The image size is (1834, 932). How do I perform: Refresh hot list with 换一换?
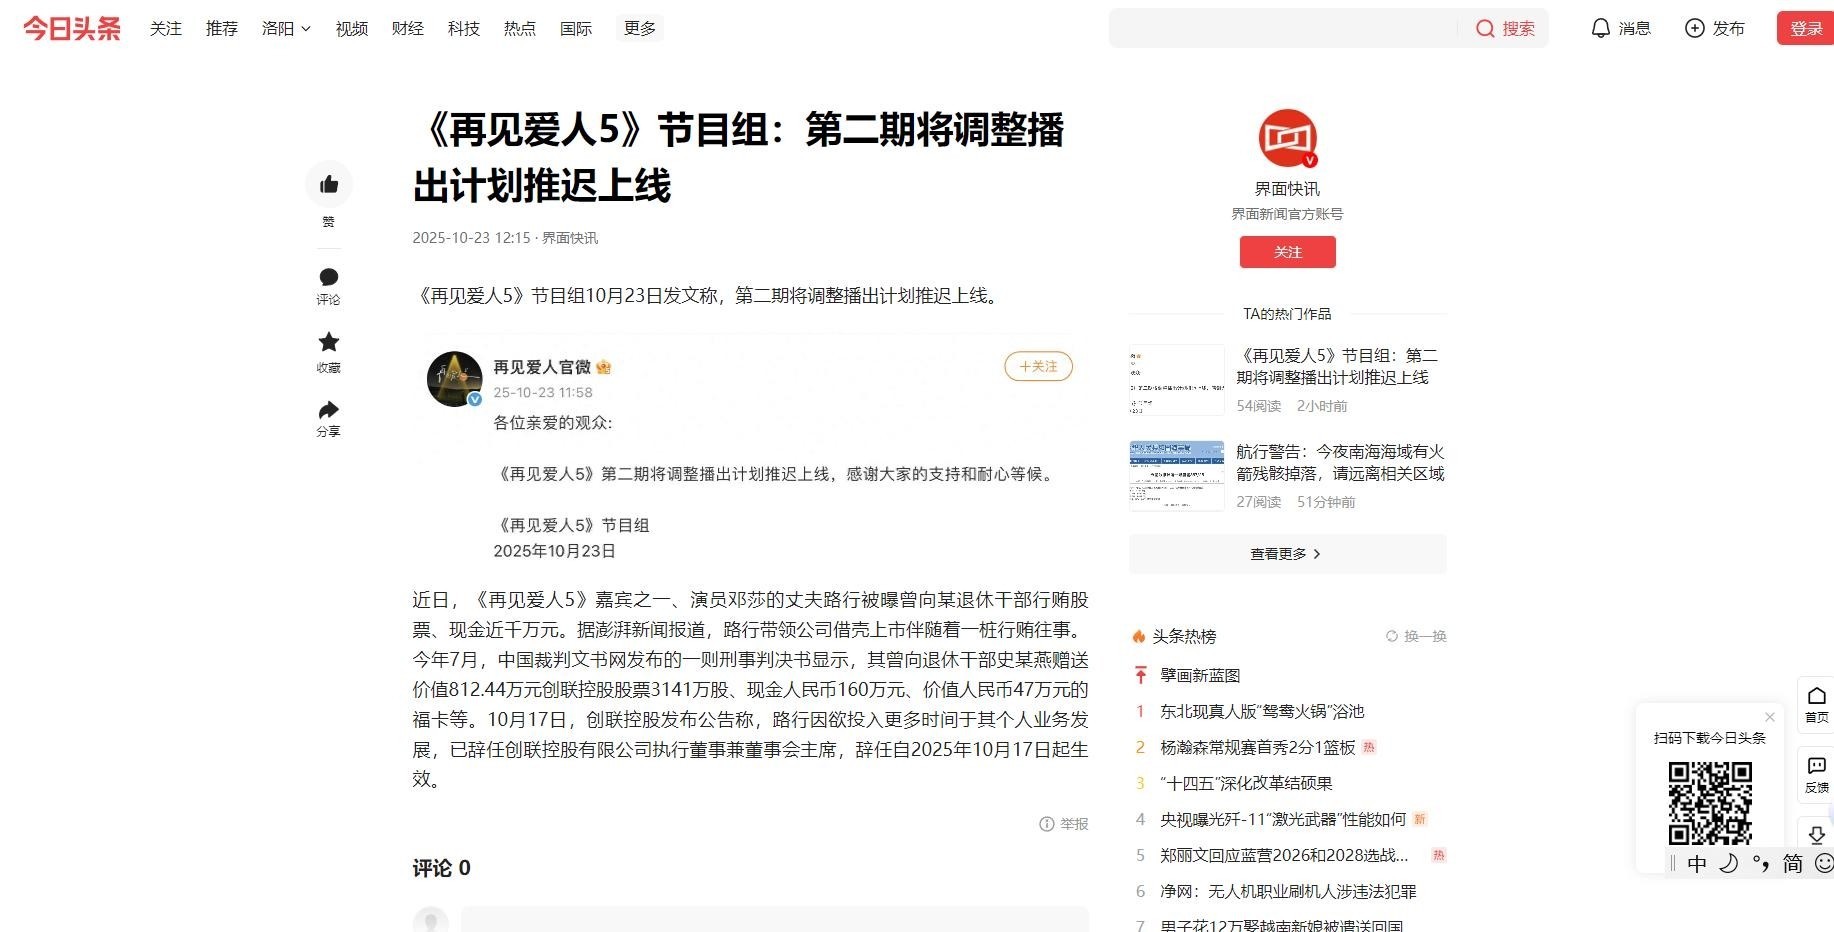tap(1416, 636)
